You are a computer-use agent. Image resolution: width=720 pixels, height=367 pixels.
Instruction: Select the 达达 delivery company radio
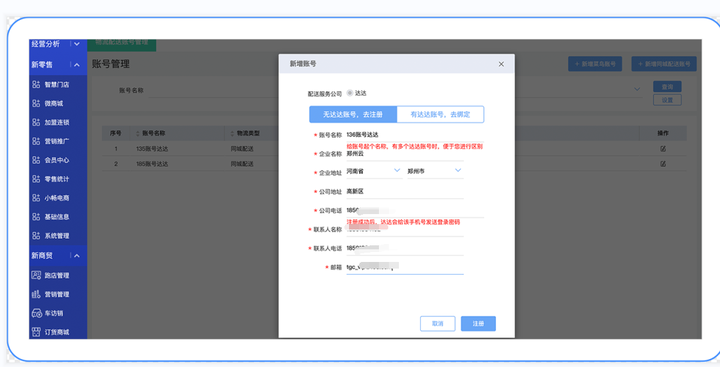(x=350, y=93)
